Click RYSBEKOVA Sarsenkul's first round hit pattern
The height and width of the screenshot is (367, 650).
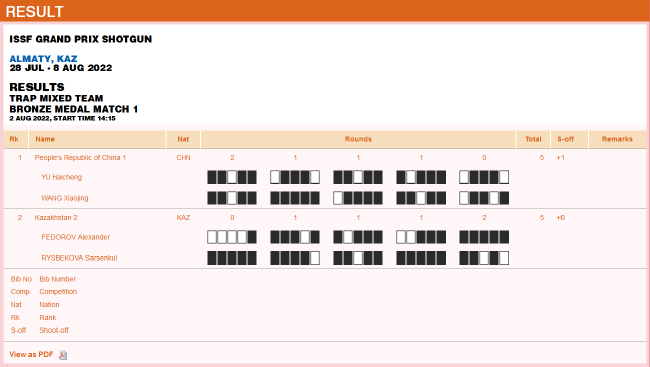coord(232,258)
